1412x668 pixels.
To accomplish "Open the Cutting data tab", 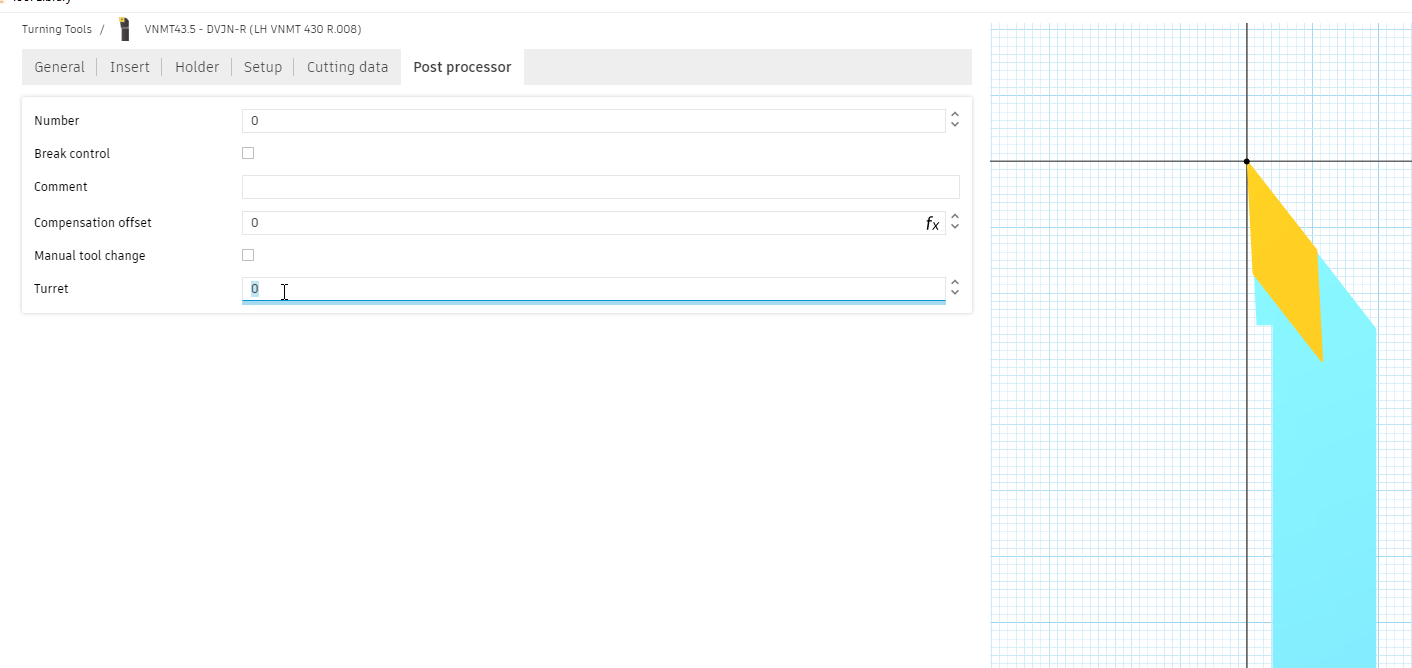I will [x=347, y=67].
